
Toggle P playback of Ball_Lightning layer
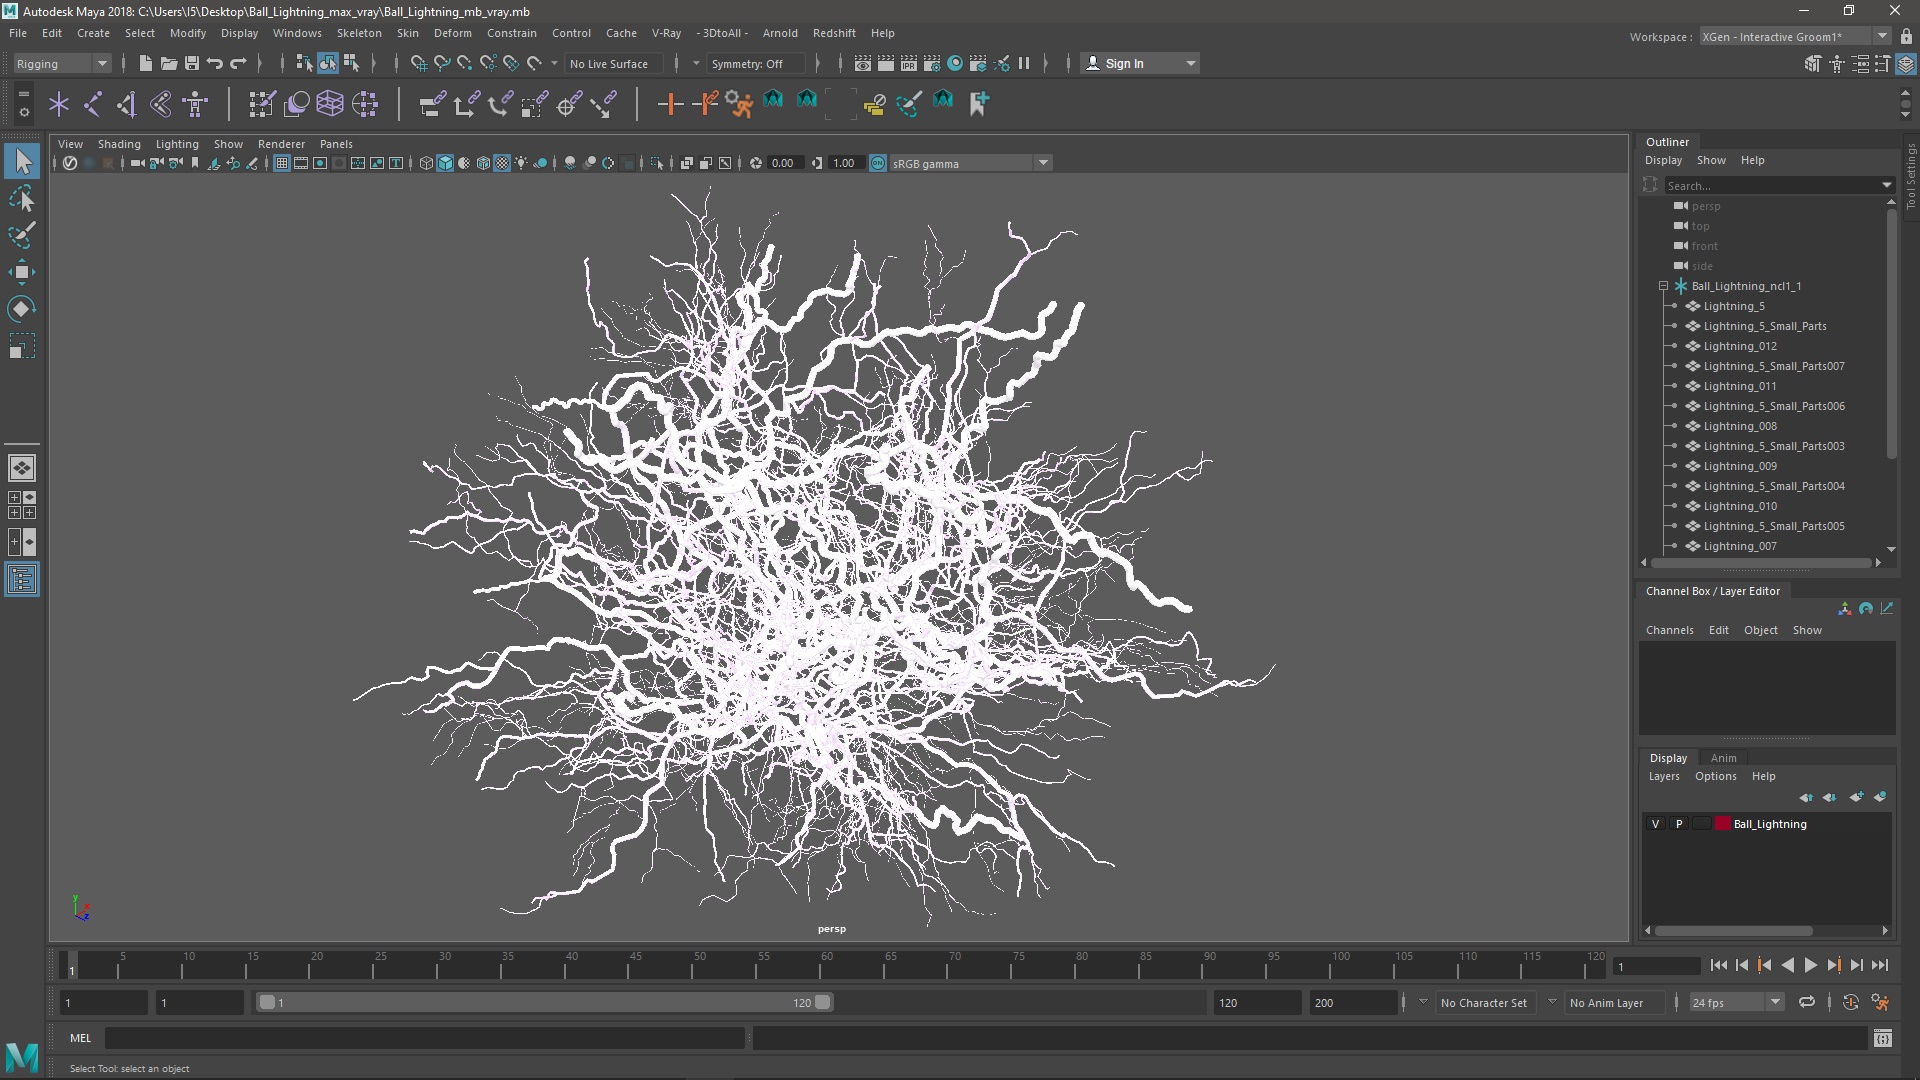coord(1679,824)
